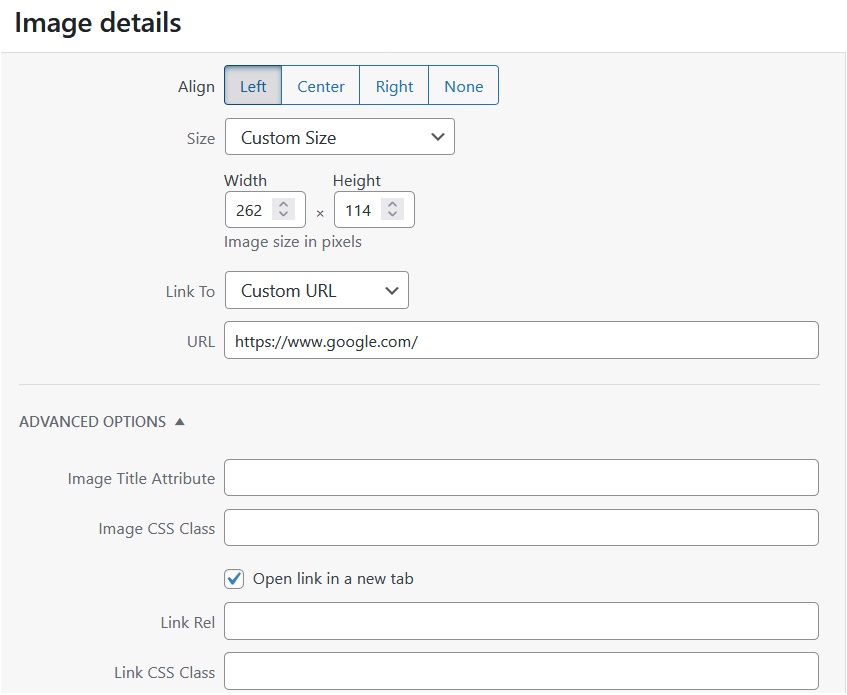The image size is (847, 695).
Task: Decrease the Height value with stepper arrow
Action: click(393, 215)
